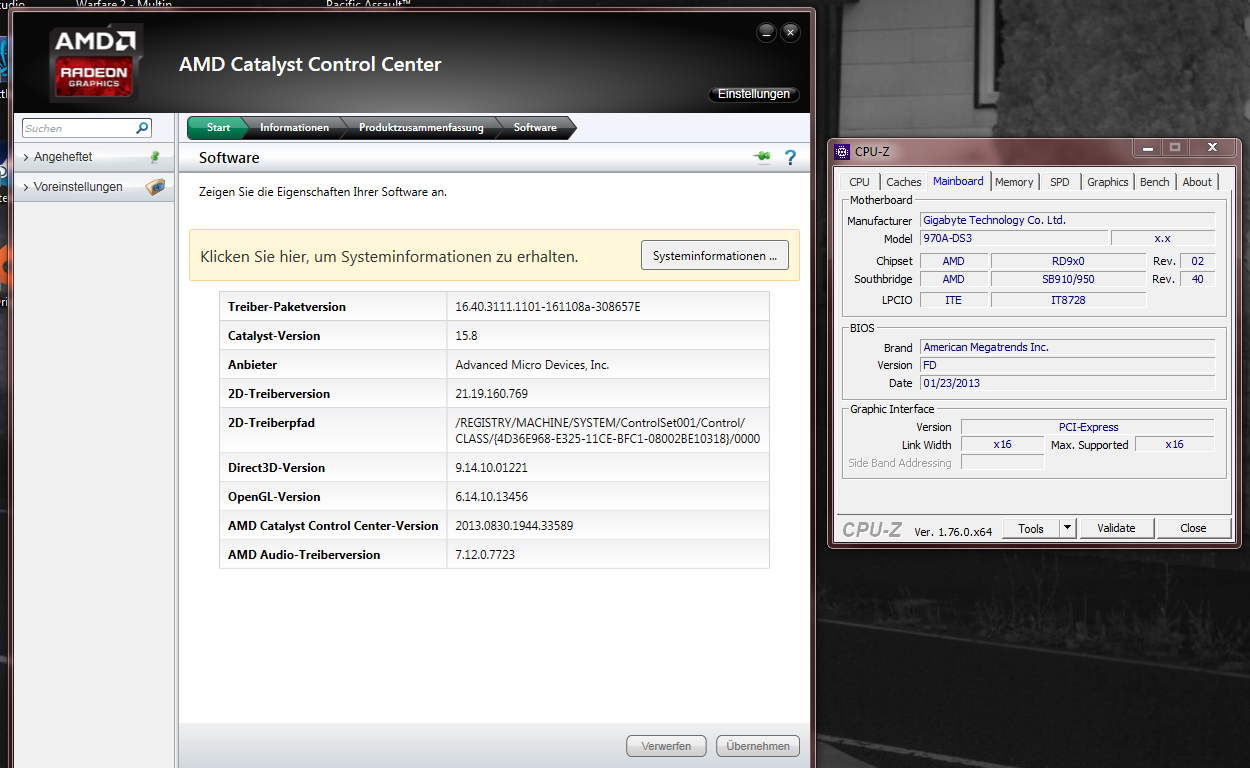Open the Einstellungen menu
The image size is (1250, 768).
[x=754, y=94]
